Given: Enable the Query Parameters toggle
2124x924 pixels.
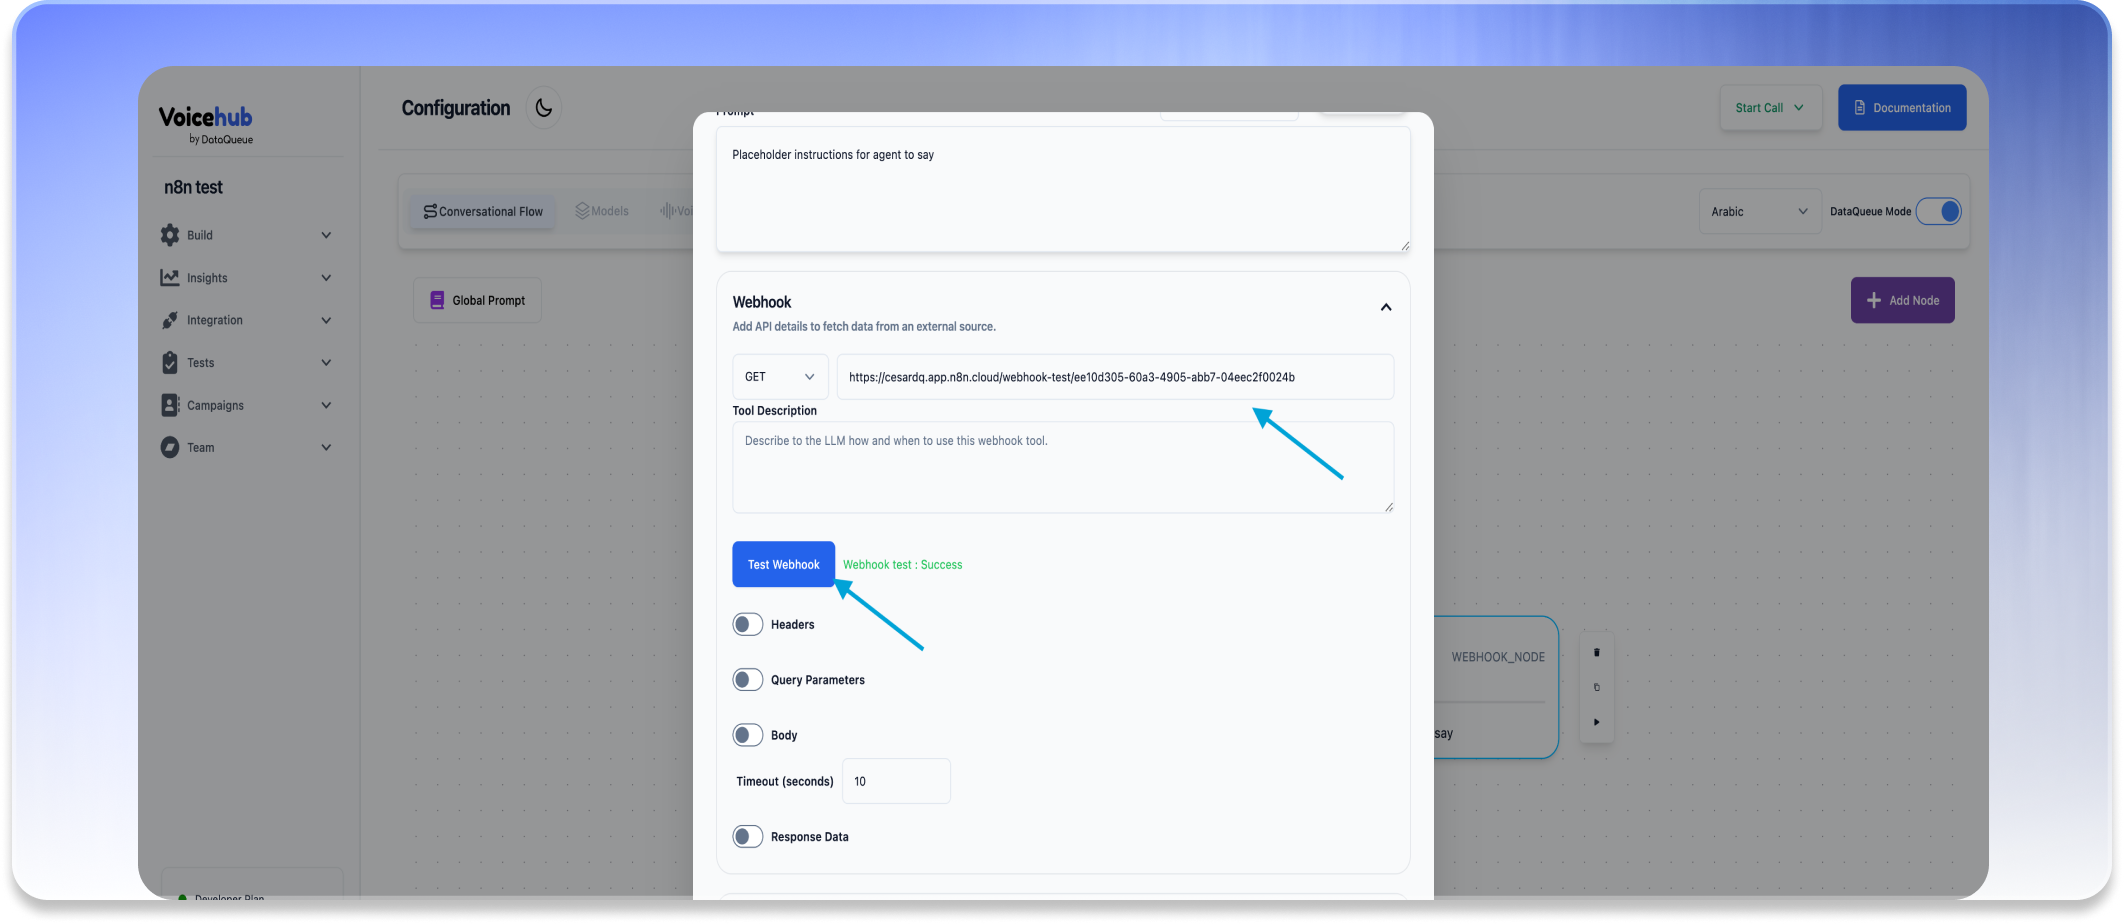Looking at the screenshot, I should 748,680.
